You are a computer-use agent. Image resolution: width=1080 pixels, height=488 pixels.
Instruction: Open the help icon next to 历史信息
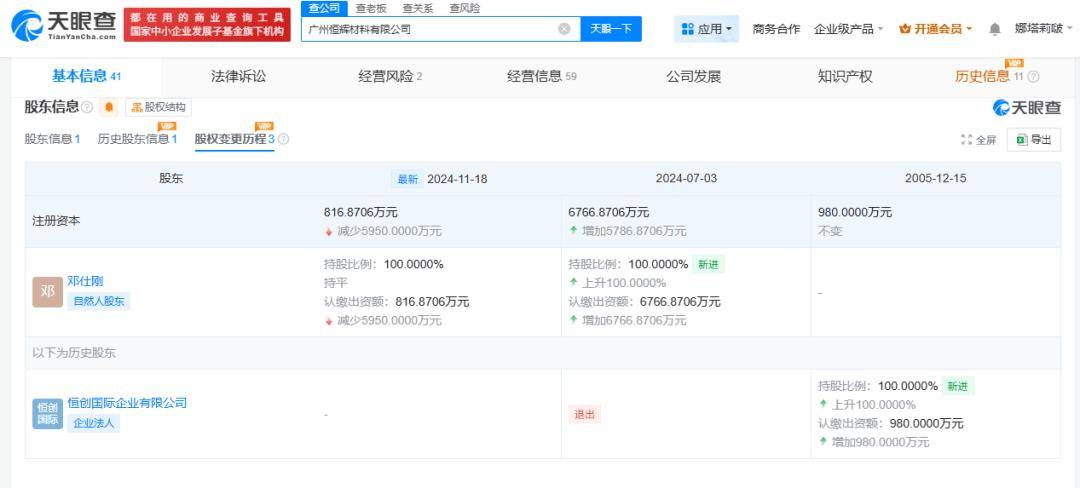click(x=1032, y=77)
